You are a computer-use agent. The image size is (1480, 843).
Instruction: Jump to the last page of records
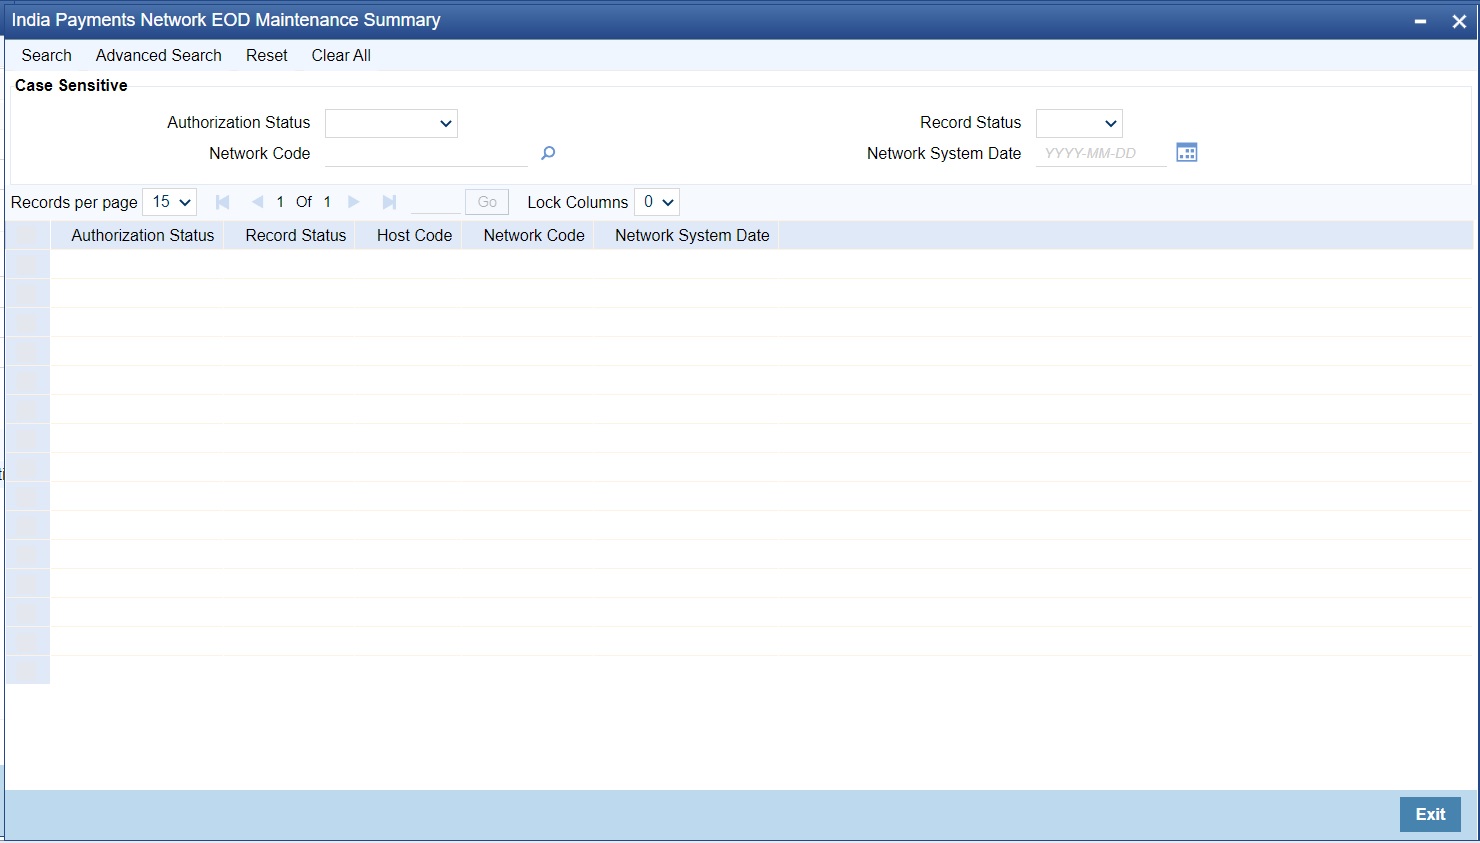[x=389, y=202]
